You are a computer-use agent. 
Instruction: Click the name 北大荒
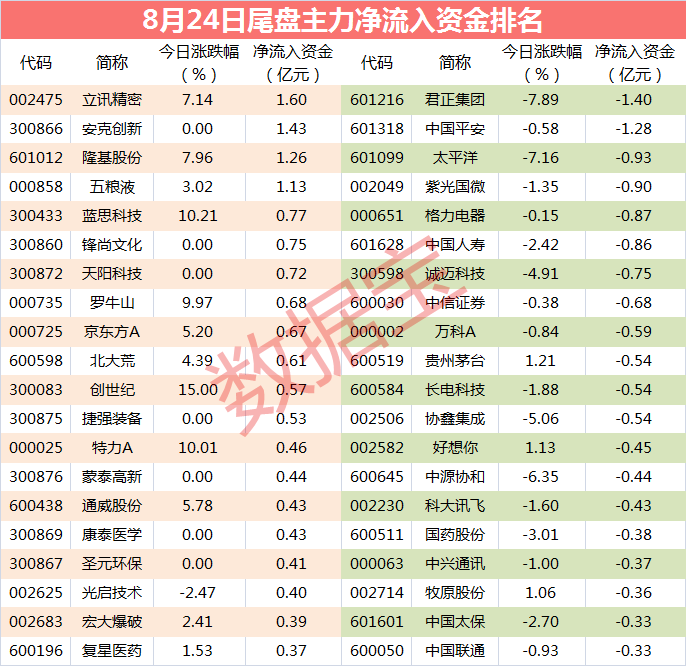[112, 361]
